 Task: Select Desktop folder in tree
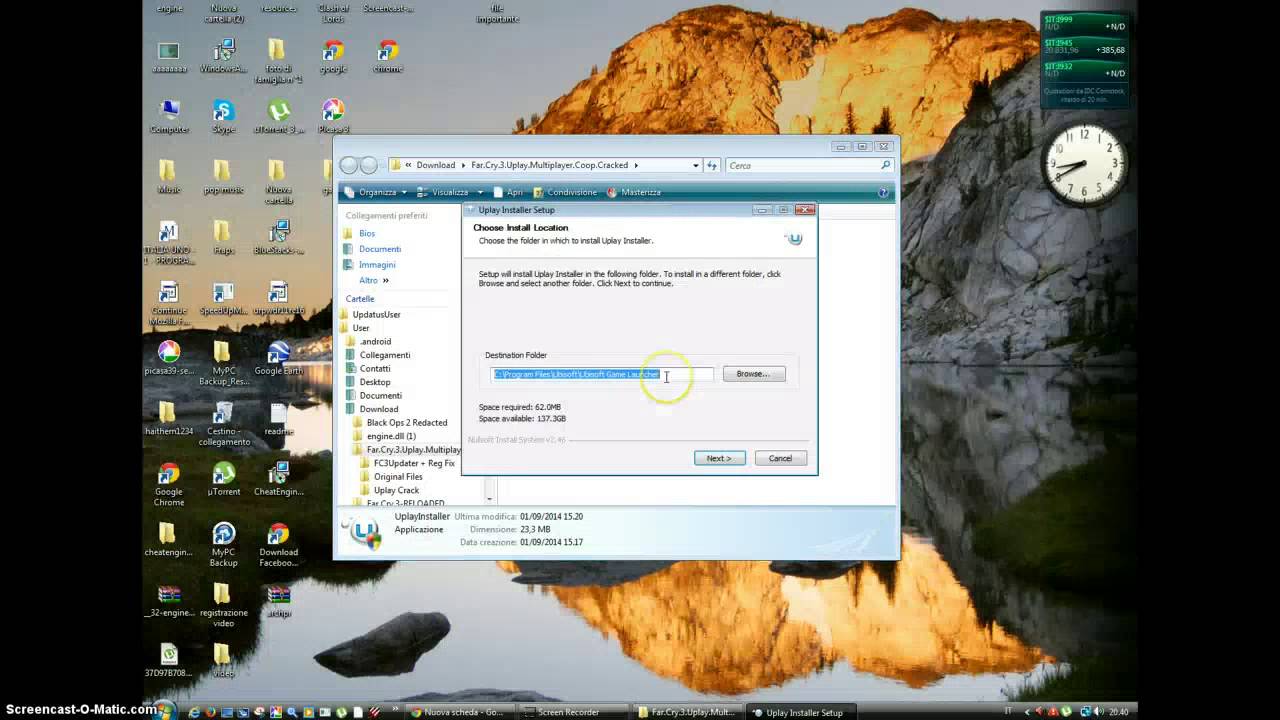[x=375, y=382]
